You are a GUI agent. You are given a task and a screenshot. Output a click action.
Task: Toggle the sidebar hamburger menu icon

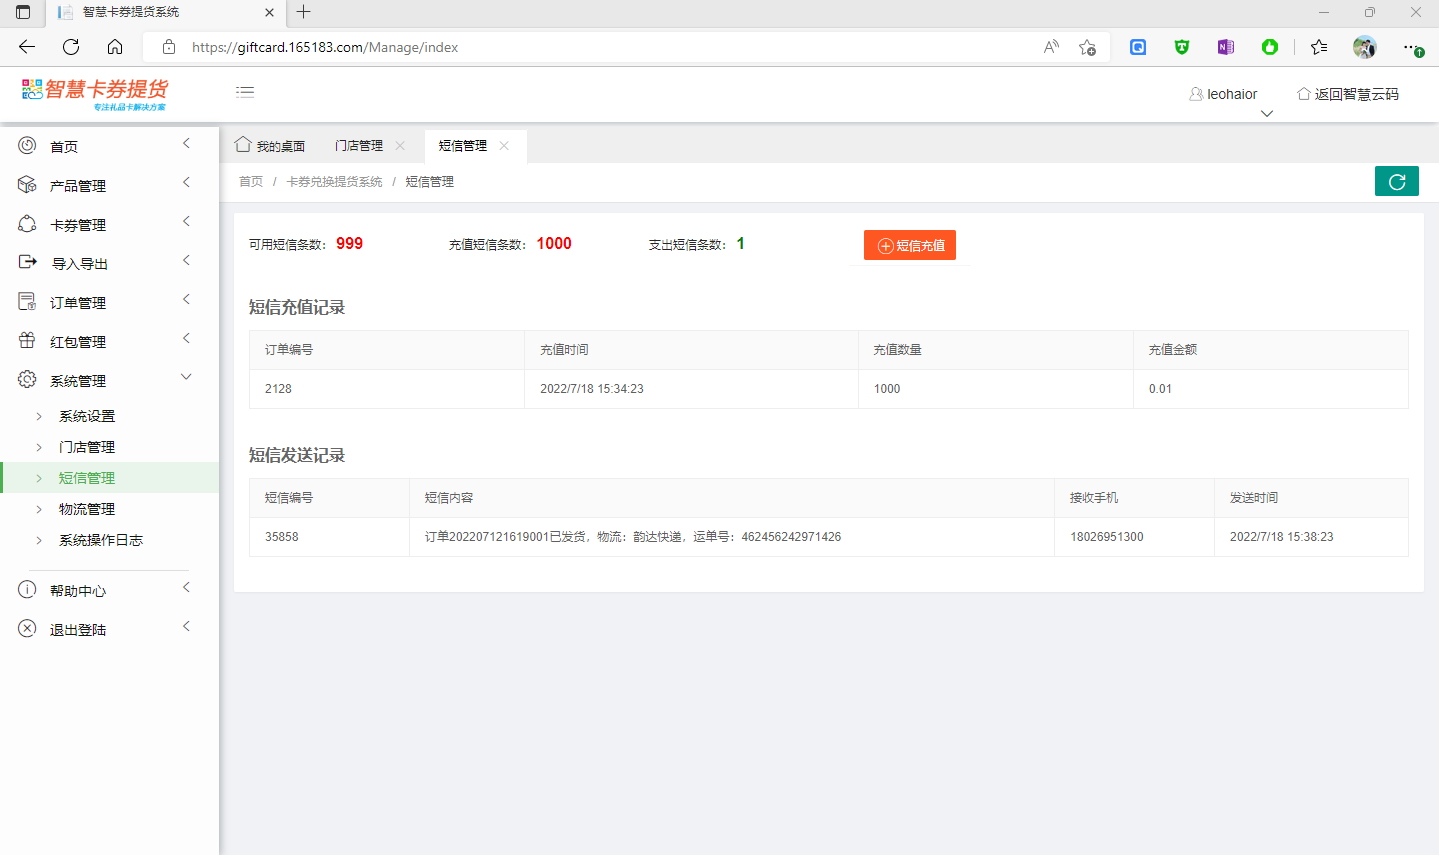245,92
